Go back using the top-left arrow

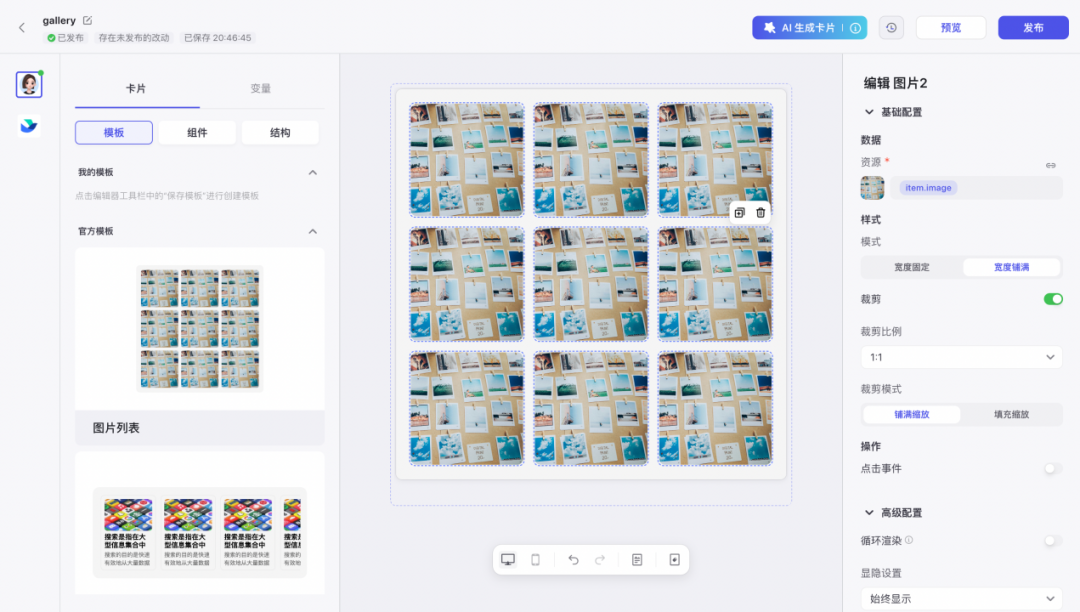coord(22,28)
